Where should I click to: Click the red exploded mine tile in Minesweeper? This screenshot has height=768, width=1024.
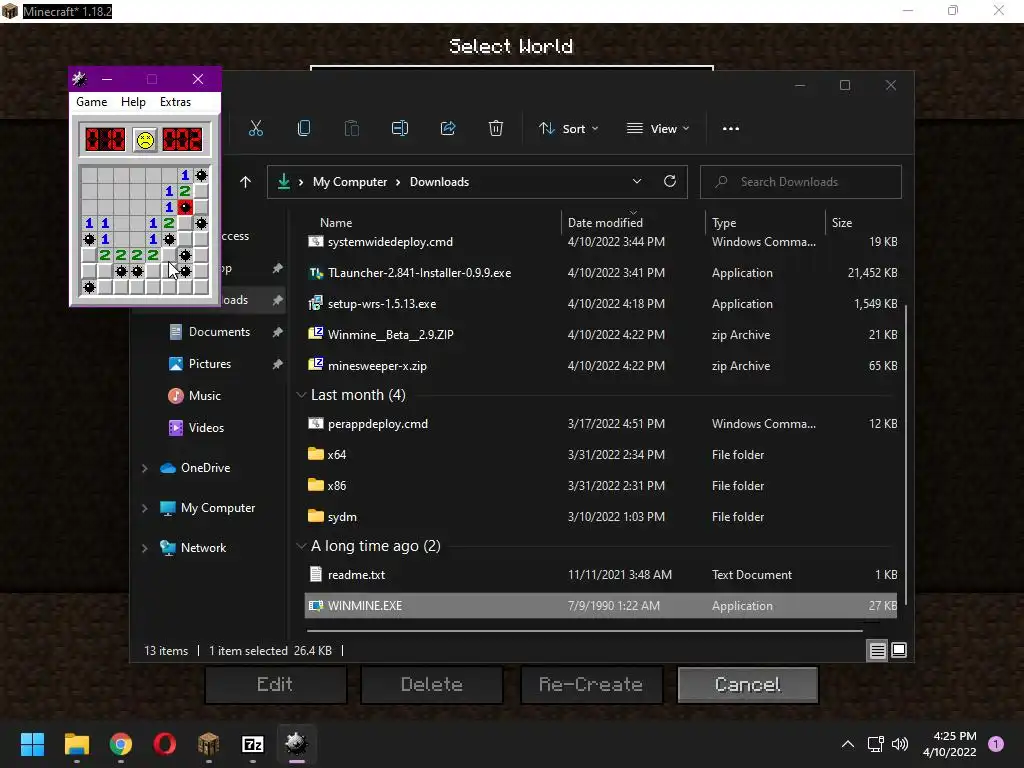[x=185, y=207]
